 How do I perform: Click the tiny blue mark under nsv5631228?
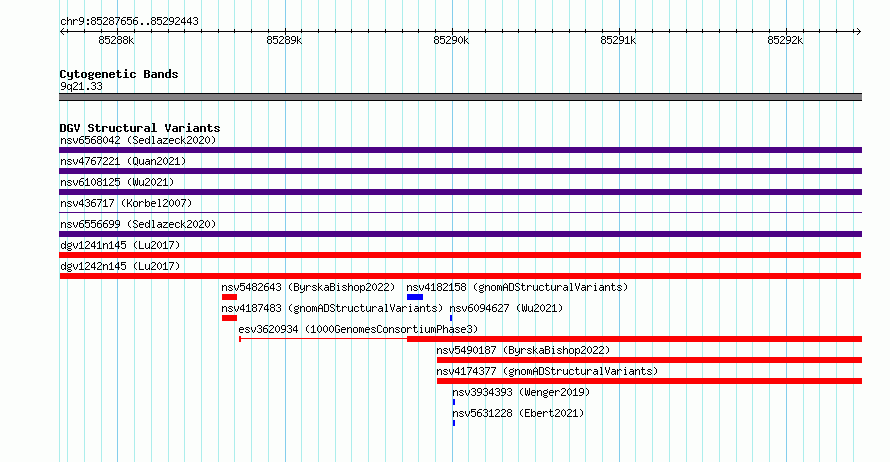tap(454, 423)
